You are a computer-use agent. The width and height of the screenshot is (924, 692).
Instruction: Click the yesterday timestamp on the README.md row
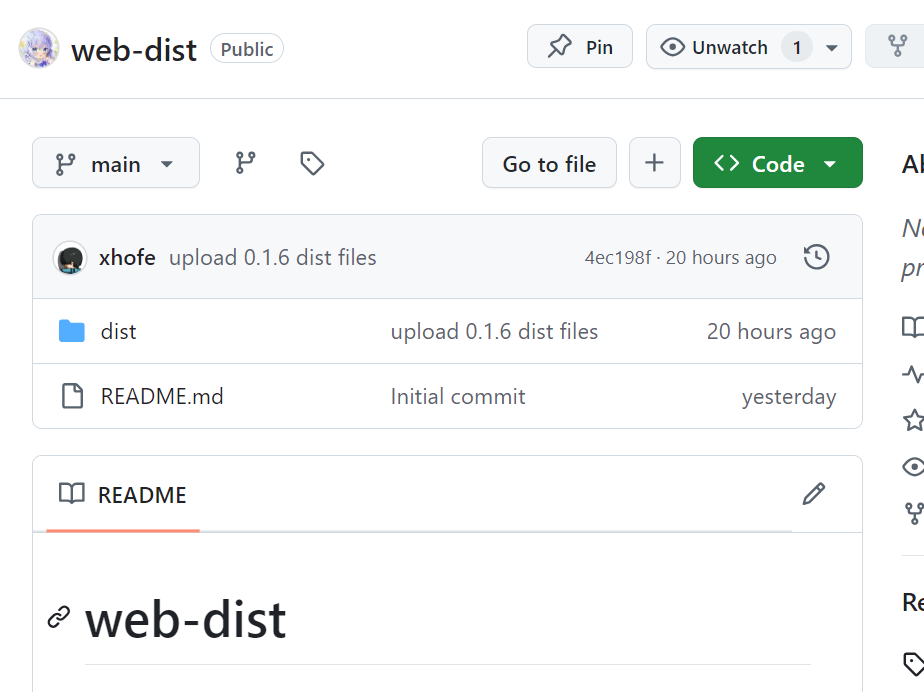coord(789,397)
